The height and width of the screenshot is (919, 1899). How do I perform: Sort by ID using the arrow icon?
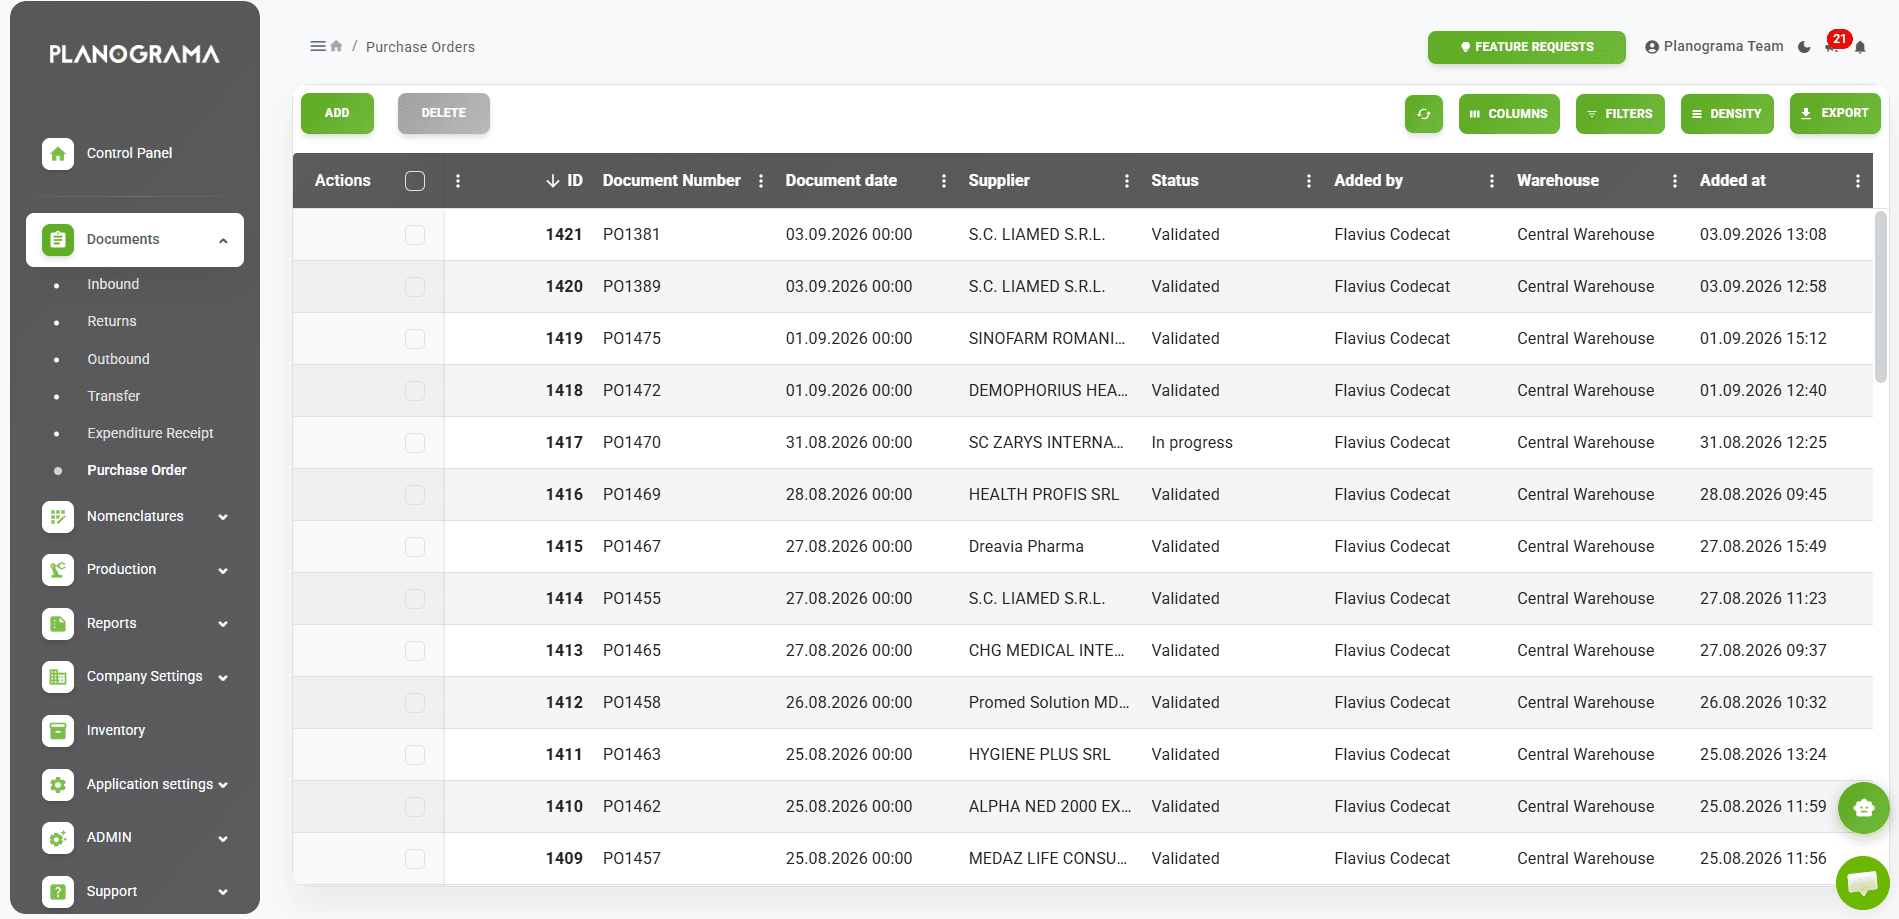553,181
